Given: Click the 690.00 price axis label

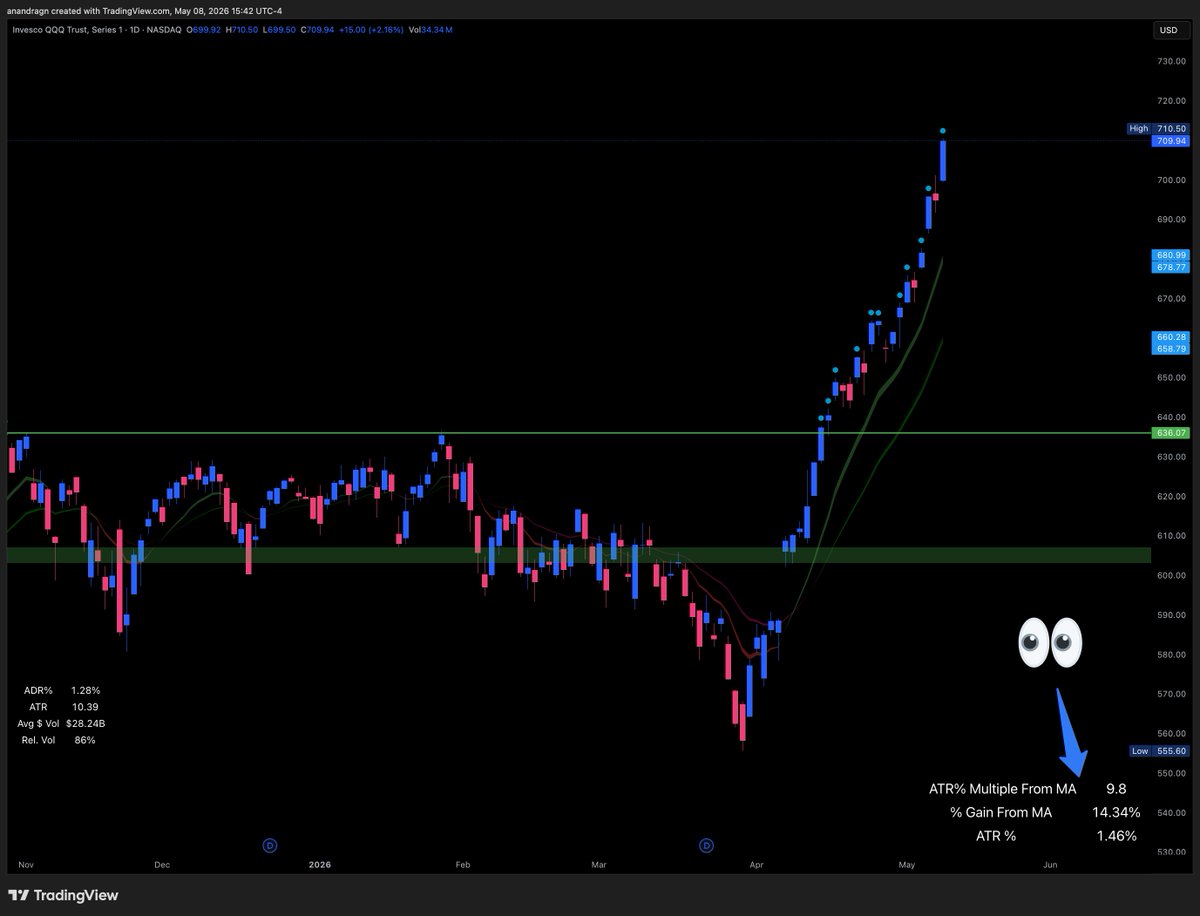Looking at the screenshot, I should (1170, 220).
